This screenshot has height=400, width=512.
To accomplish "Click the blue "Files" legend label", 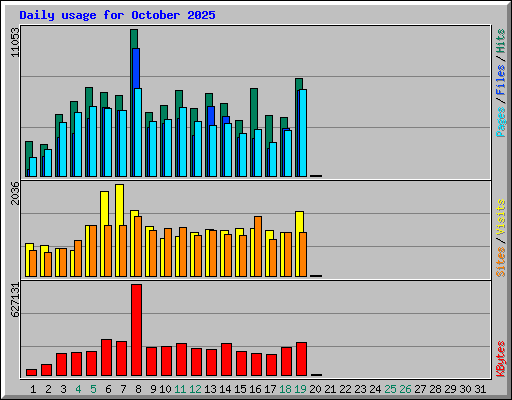I will pyautogui.click(x=501, y=80).
